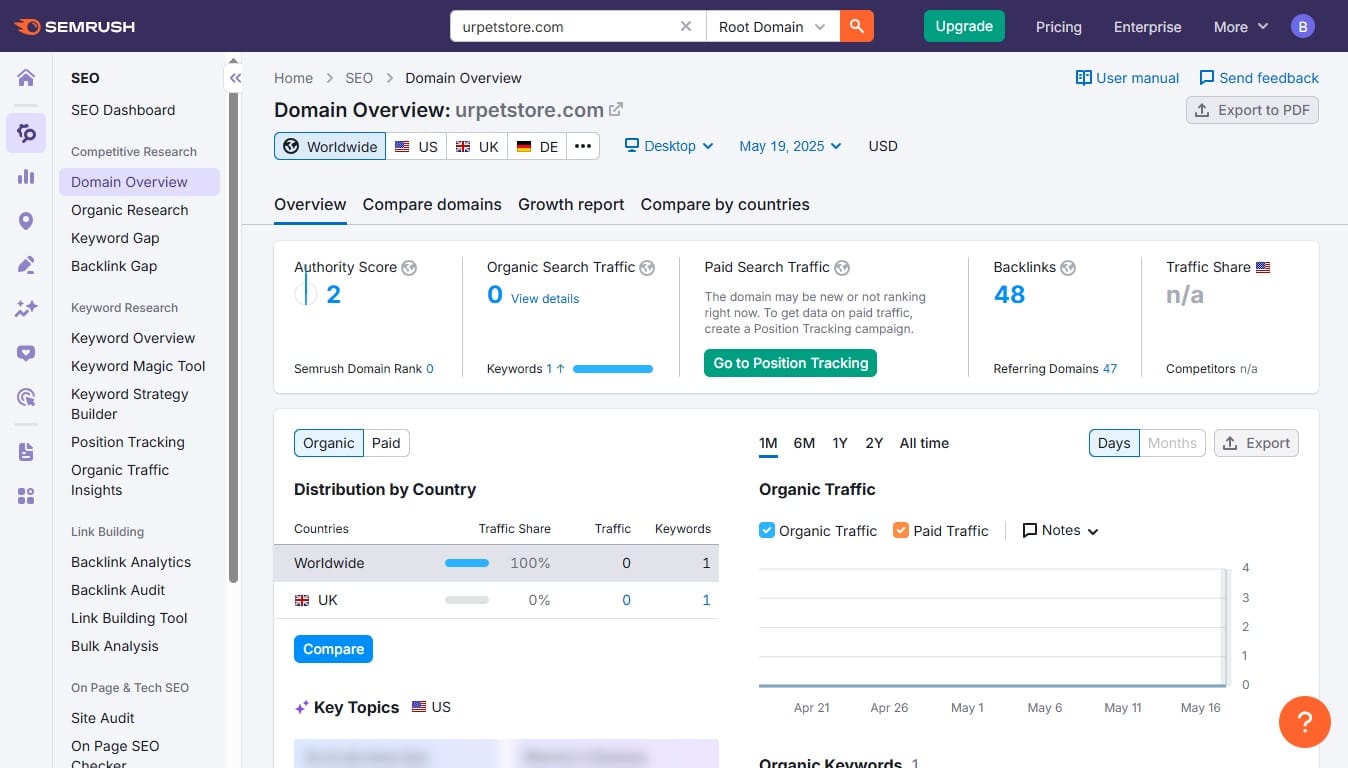
Task: Select the 1Y time range
Action: coord(840,443)
